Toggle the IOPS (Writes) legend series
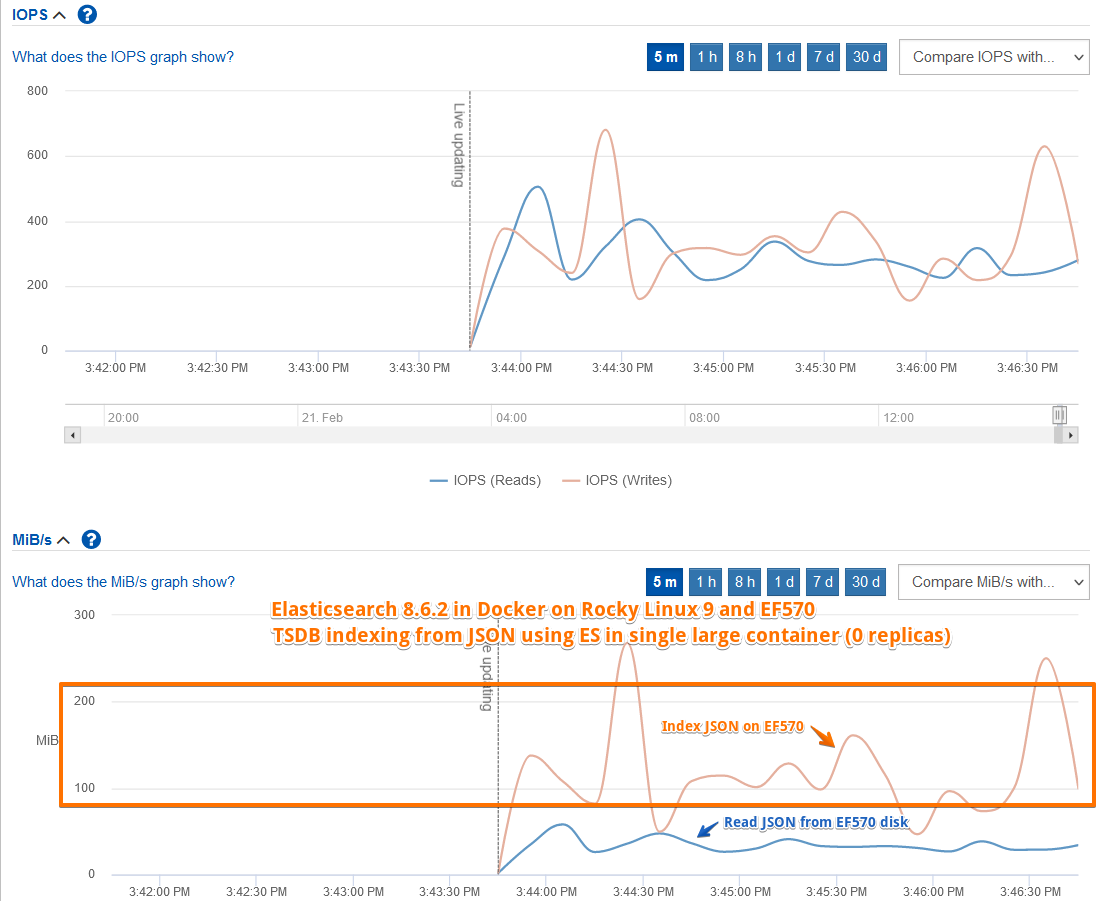 (x=617, y=480)
